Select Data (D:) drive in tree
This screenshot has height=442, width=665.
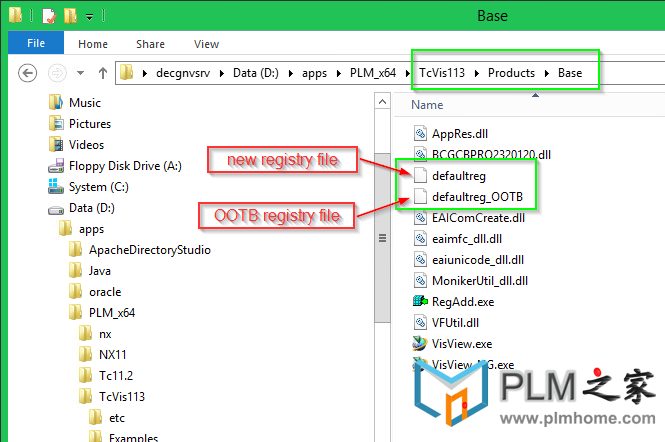tap(92, 208)
